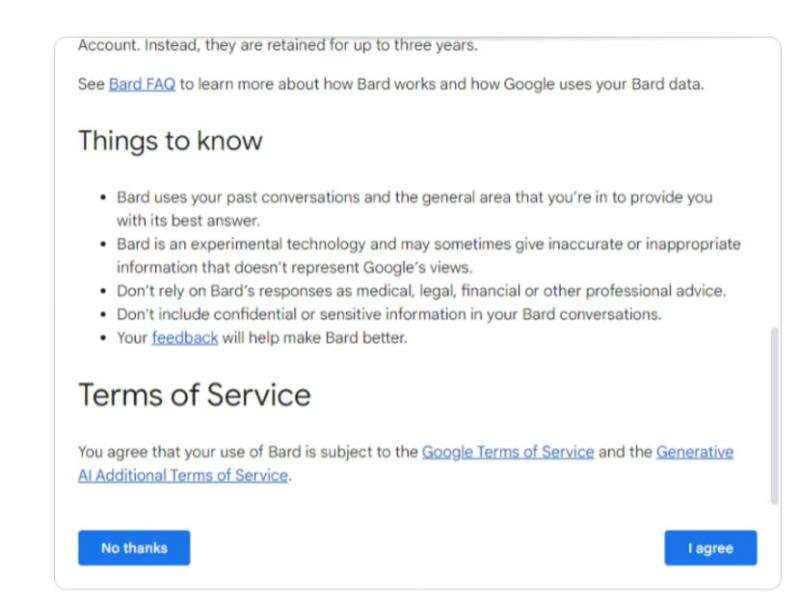
Task: Click text 'with its best answer'
Action: click(x=188, y=220)
